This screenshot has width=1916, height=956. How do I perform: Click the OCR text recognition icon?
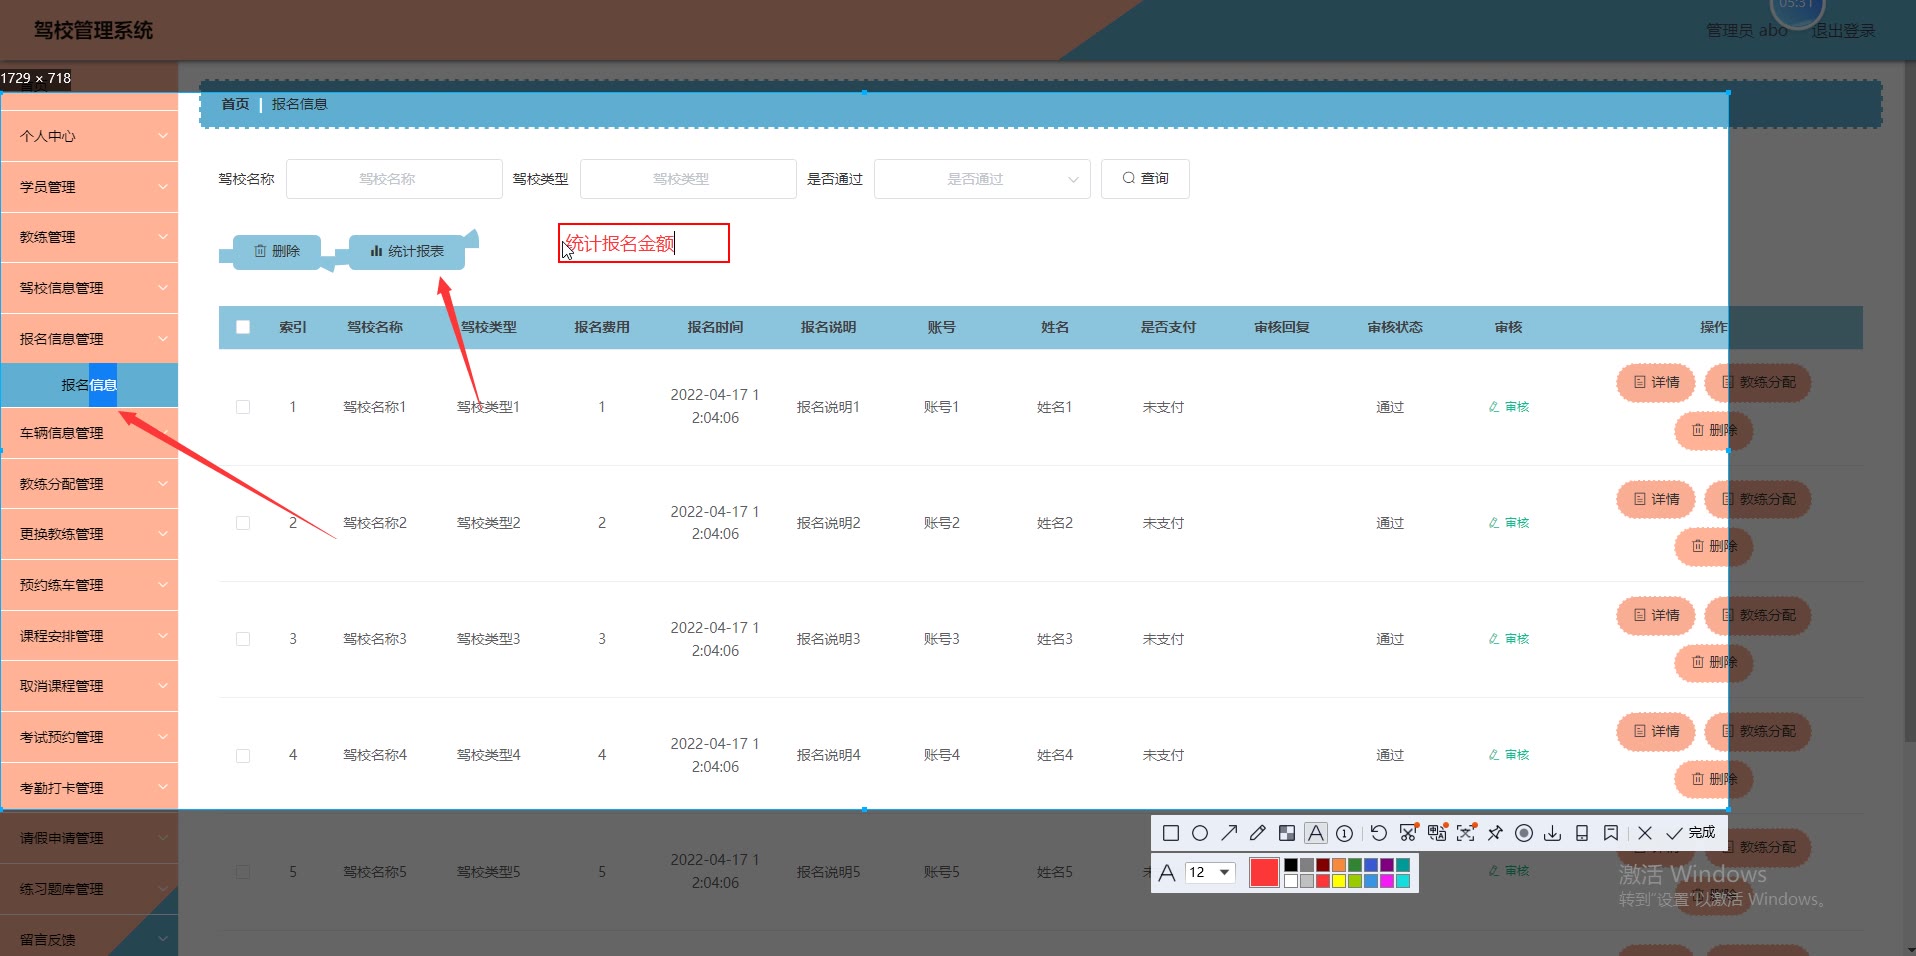point(1466,833)
